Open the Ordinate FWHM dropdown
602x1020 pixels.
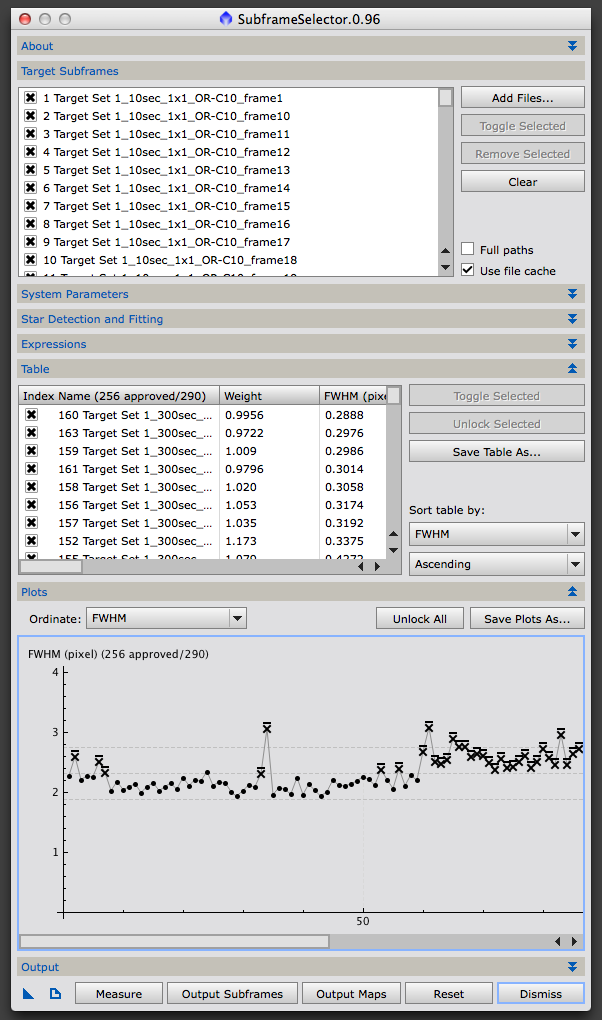(x=166, y=618)
